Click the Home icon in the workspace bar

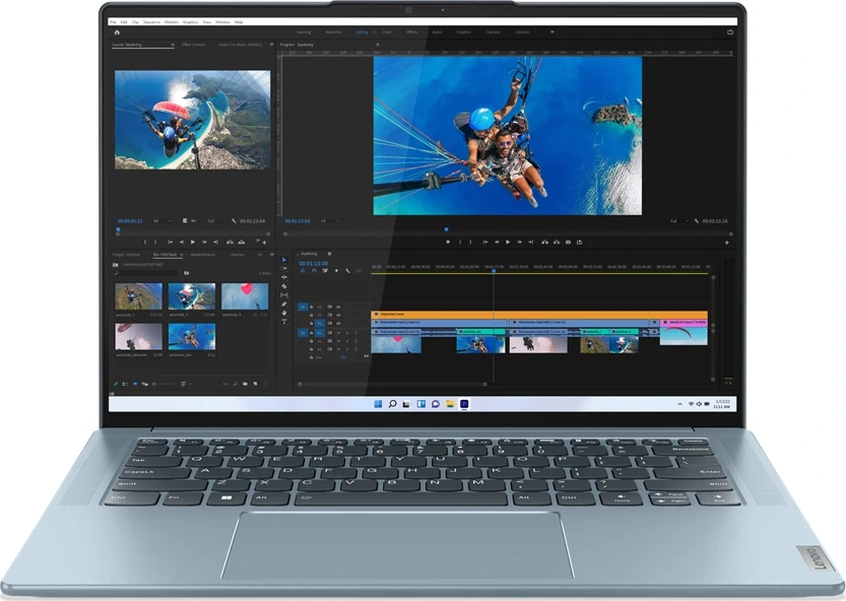(117, 32)
